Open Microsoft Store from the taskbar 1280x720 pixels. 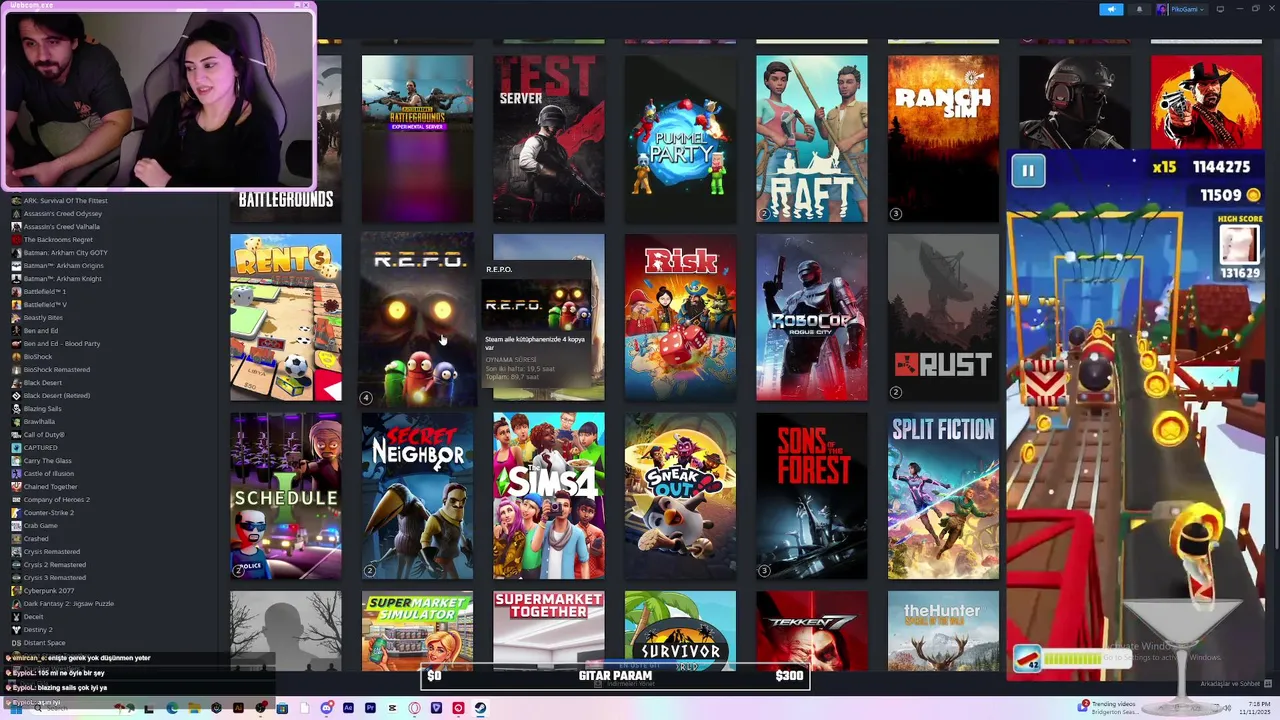tap(282, 708)
